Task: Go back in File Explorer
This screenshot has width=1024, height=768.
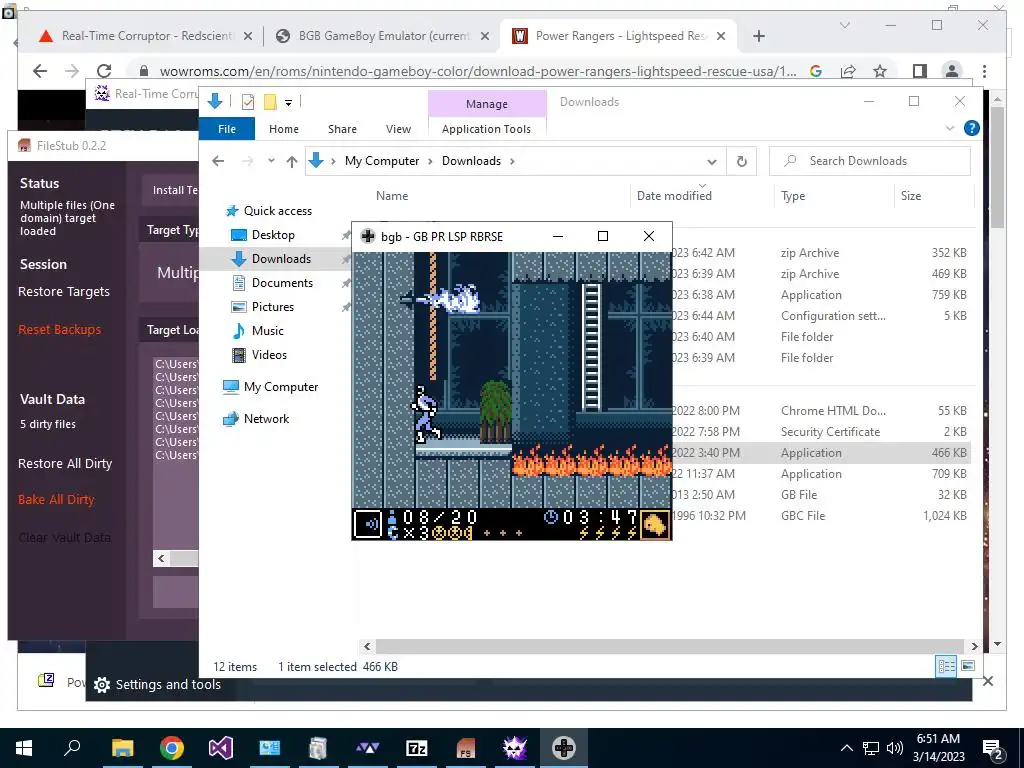Action: [218, 161]
